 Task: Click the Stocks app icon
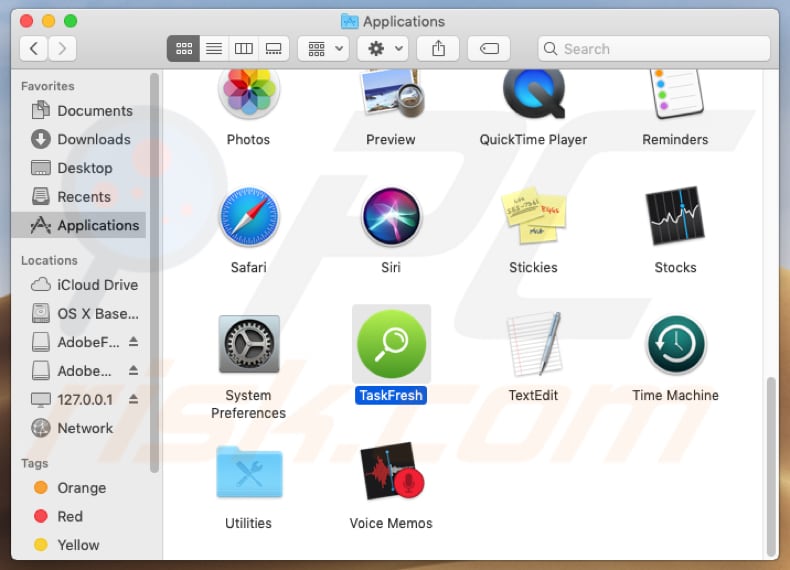(676, 217)
